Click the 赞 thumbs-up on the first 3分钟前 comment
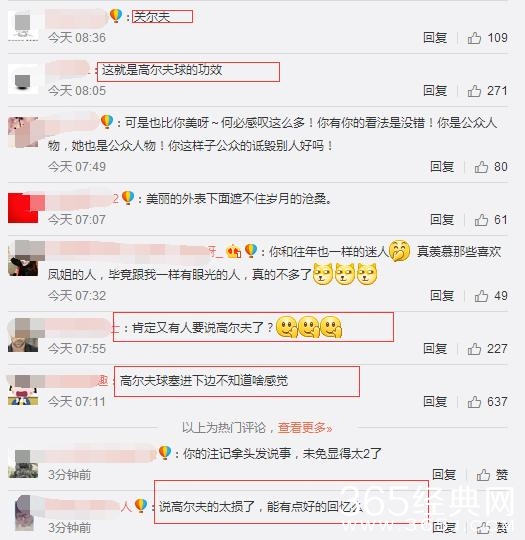 483,475
